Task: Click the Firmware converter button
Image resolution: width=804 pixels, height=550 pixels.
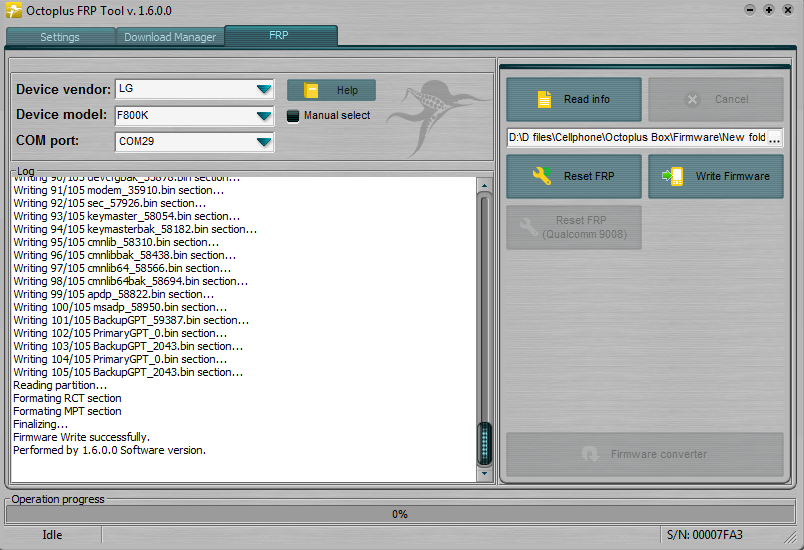Action: 645,454
